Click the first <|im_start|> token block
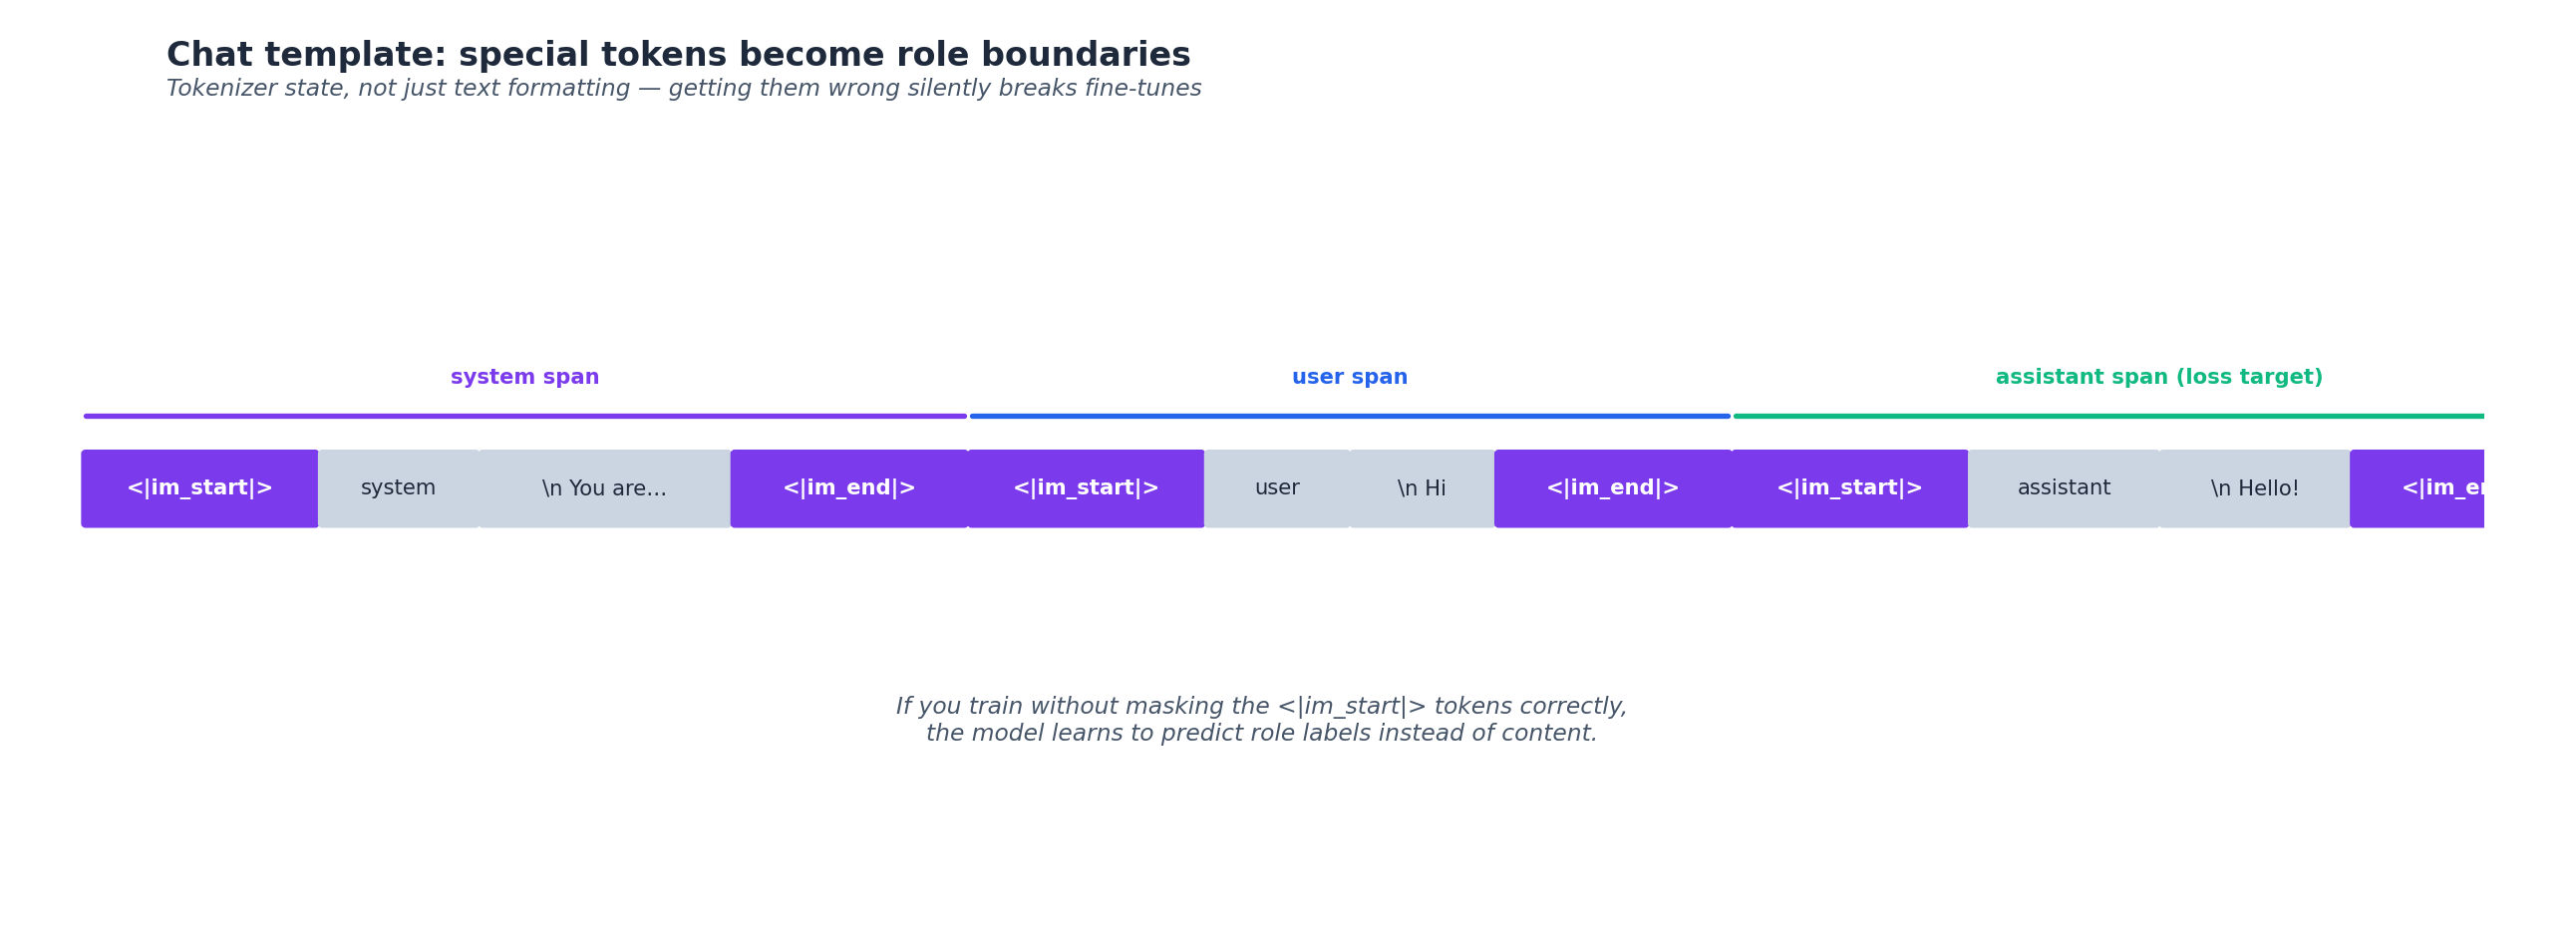The width and height of the screenshot is (2576, 946). point(200,489)
